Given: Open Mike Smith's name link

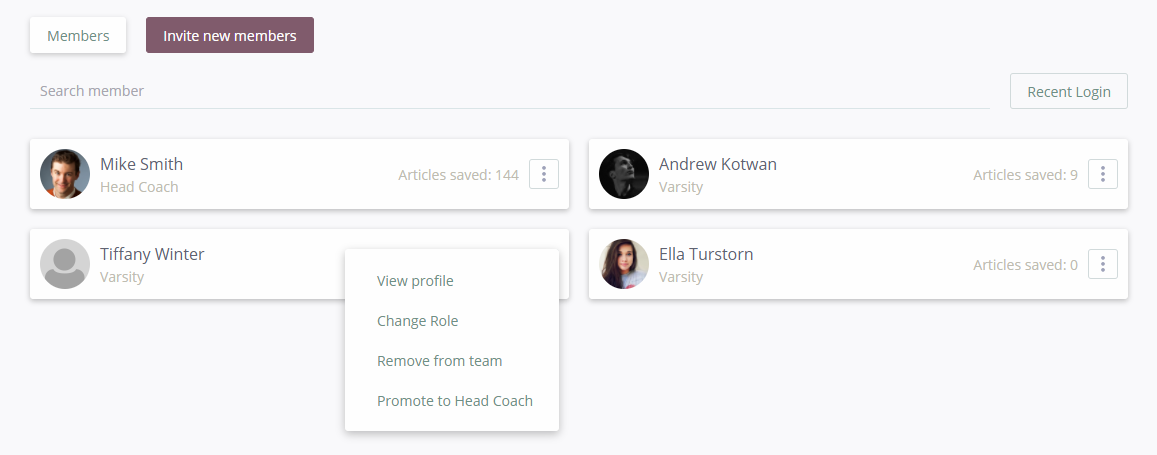Looking at the screenshot, I should click(142, 164).
